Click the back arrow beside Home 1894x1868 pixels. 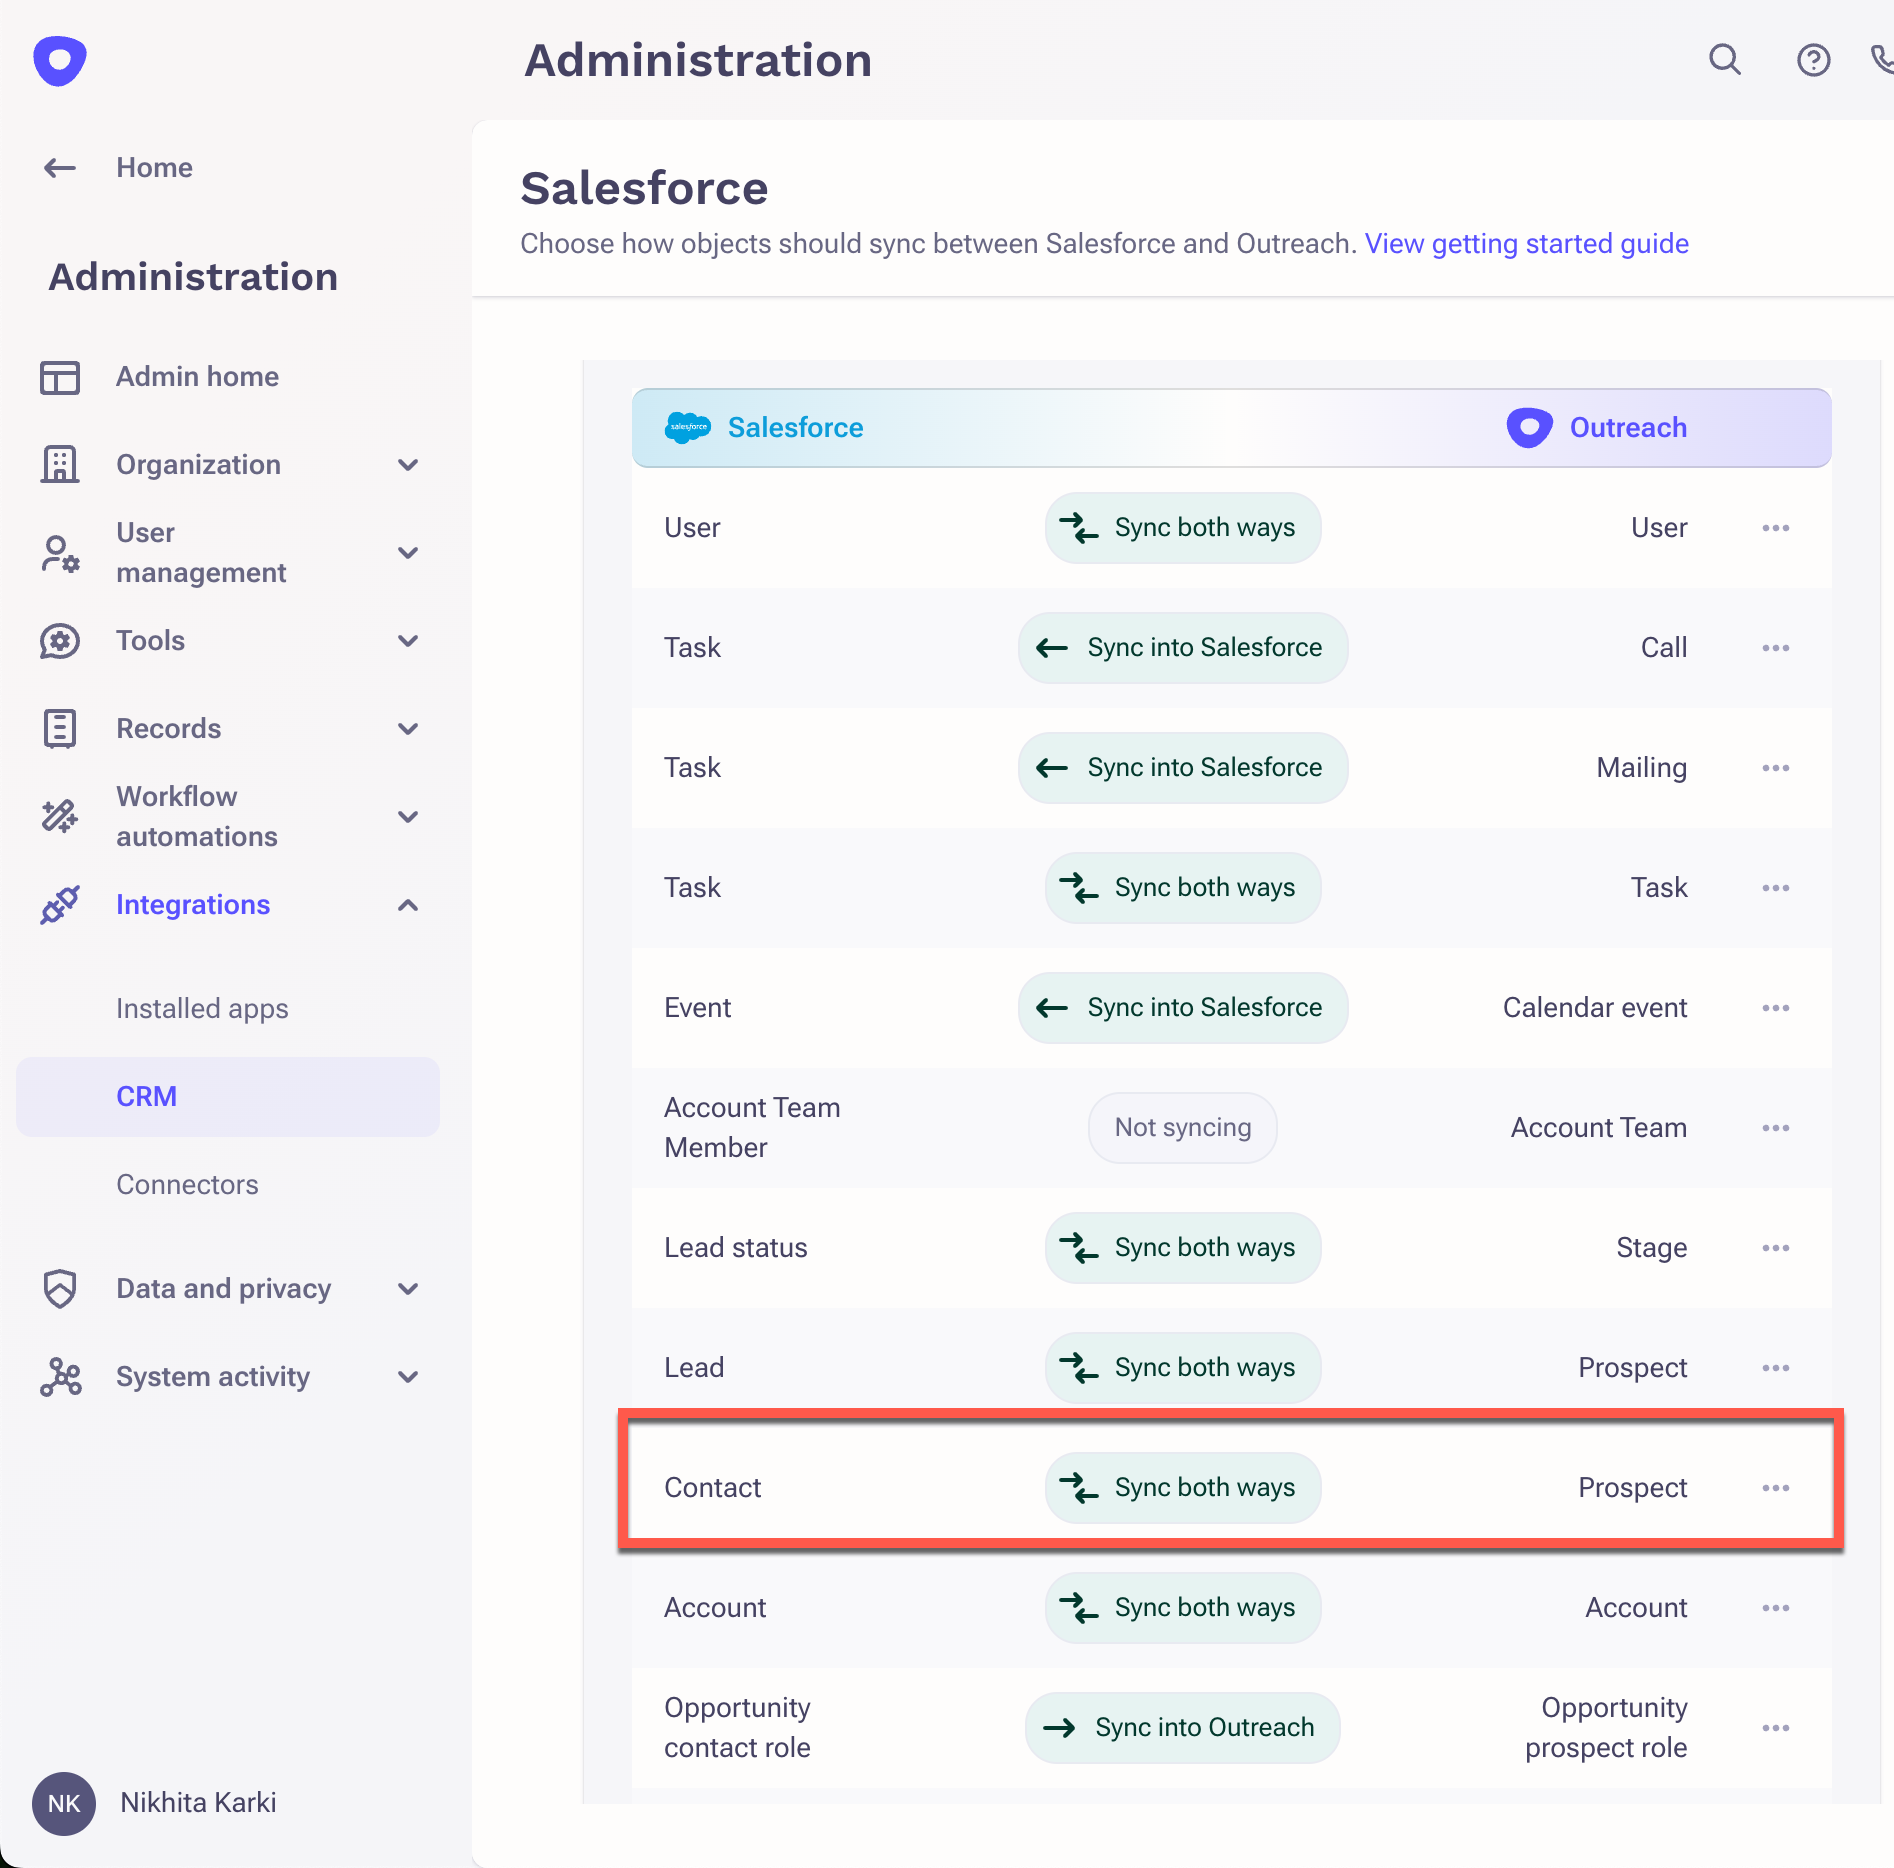pos(60,168)
